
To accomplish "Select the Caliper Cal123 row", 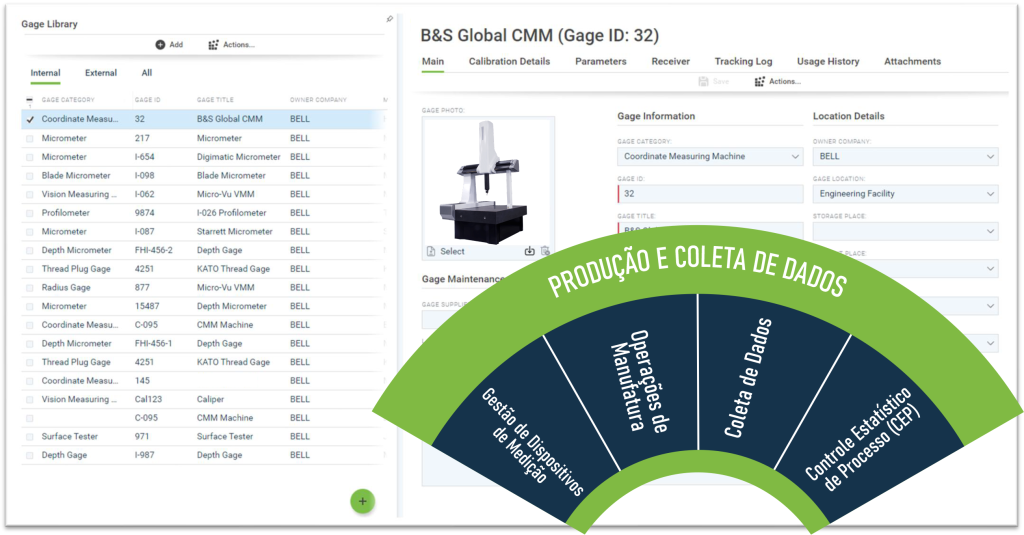I will (201, 399).
